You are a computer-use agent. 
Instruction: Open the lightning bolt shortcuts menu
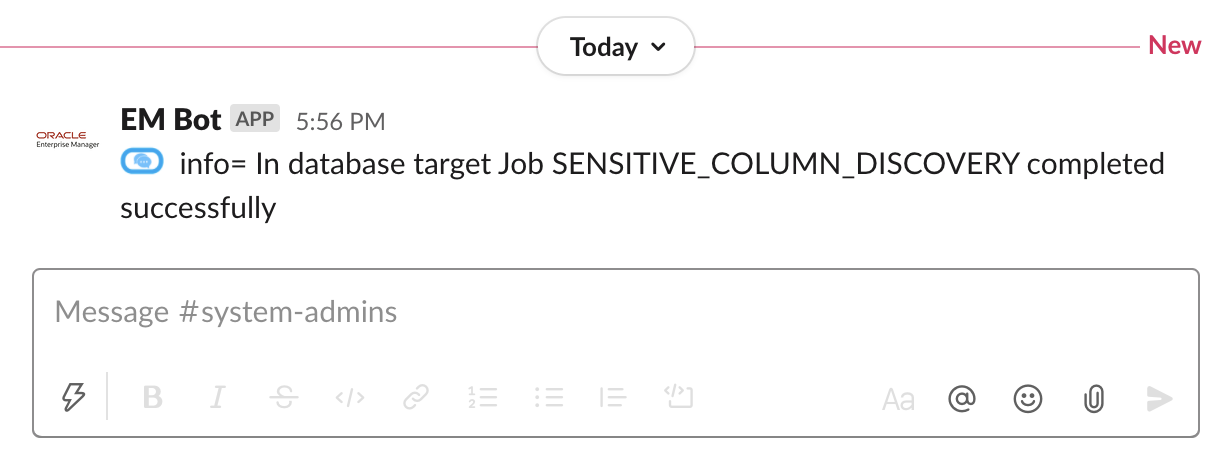[74, 398]
